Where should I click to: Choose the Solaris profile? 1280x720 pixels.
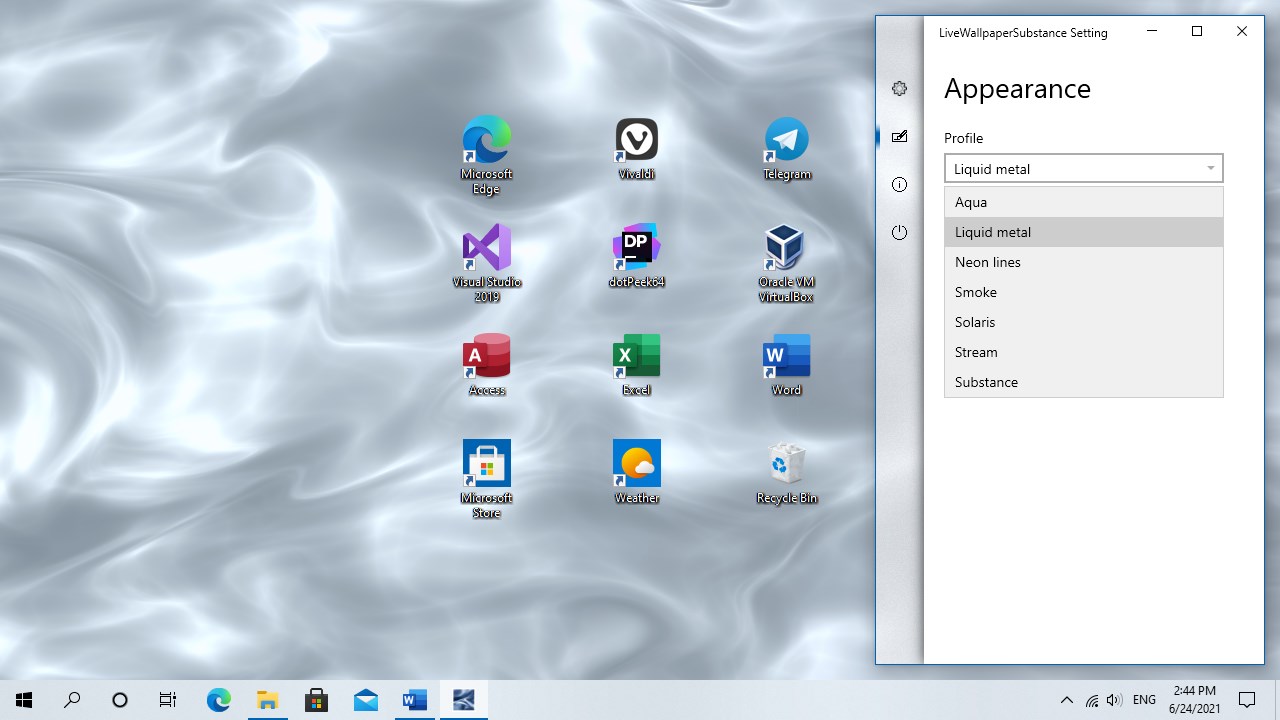pyautogui.click(x=1083, y=322)
